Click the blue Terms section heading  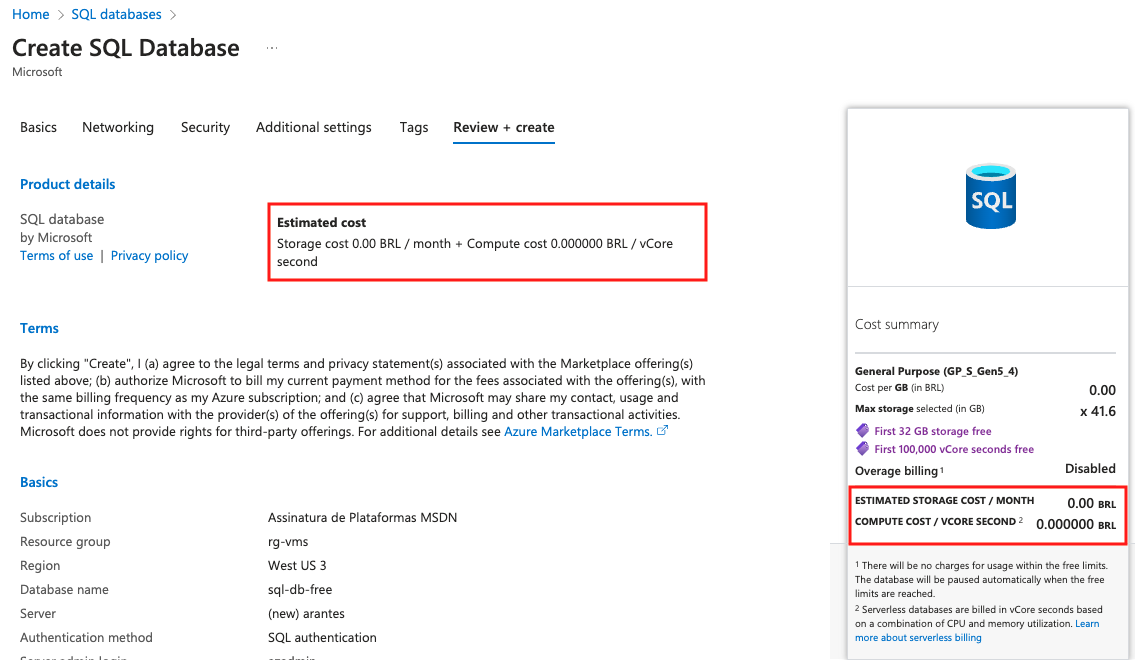pos(39,329)
